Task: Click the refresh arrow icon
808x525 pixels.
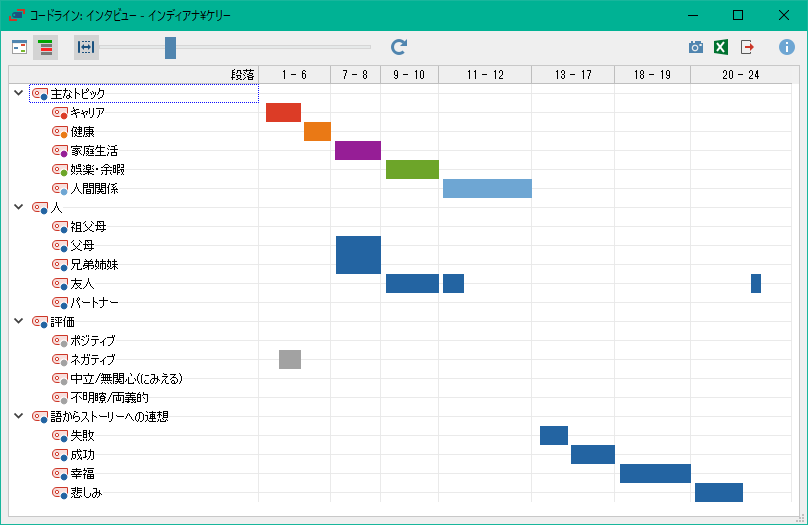Action: pyautogui.click(x=399, y=47)
